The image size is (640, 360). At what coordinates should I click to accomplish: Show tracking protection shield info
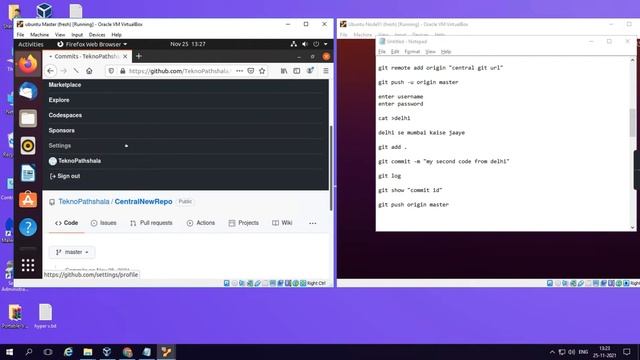click(111, 71)
